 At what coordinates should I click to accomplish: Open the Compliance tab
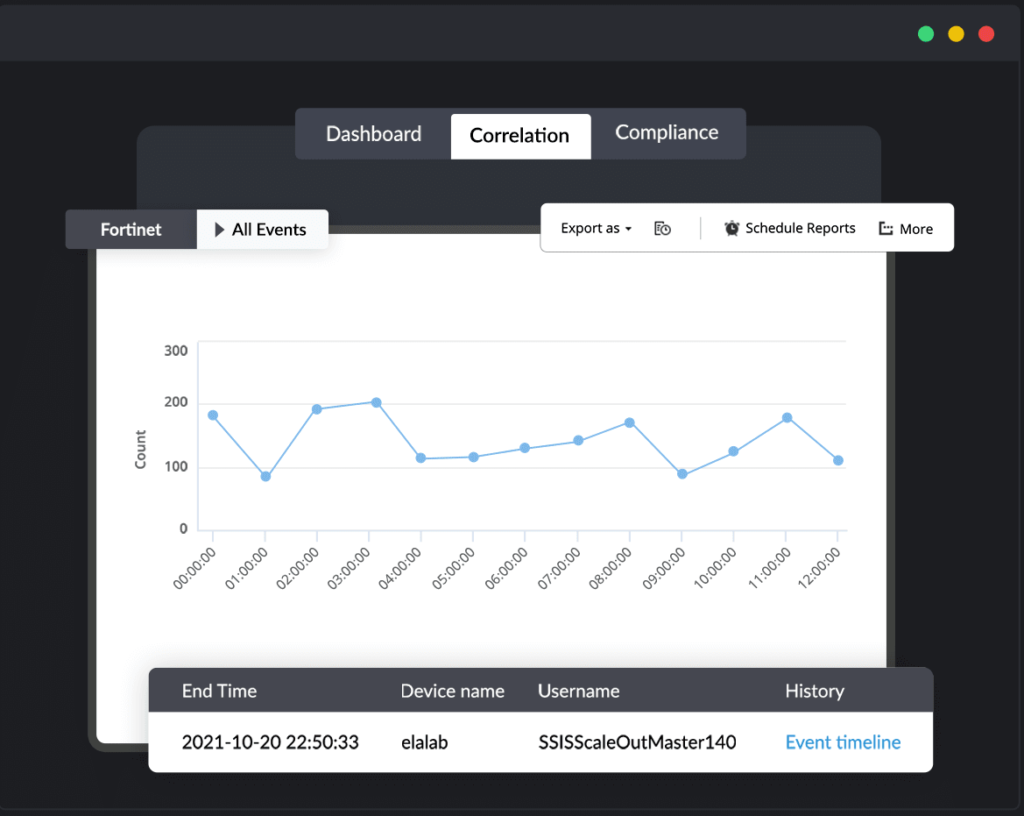click(666, 132)
